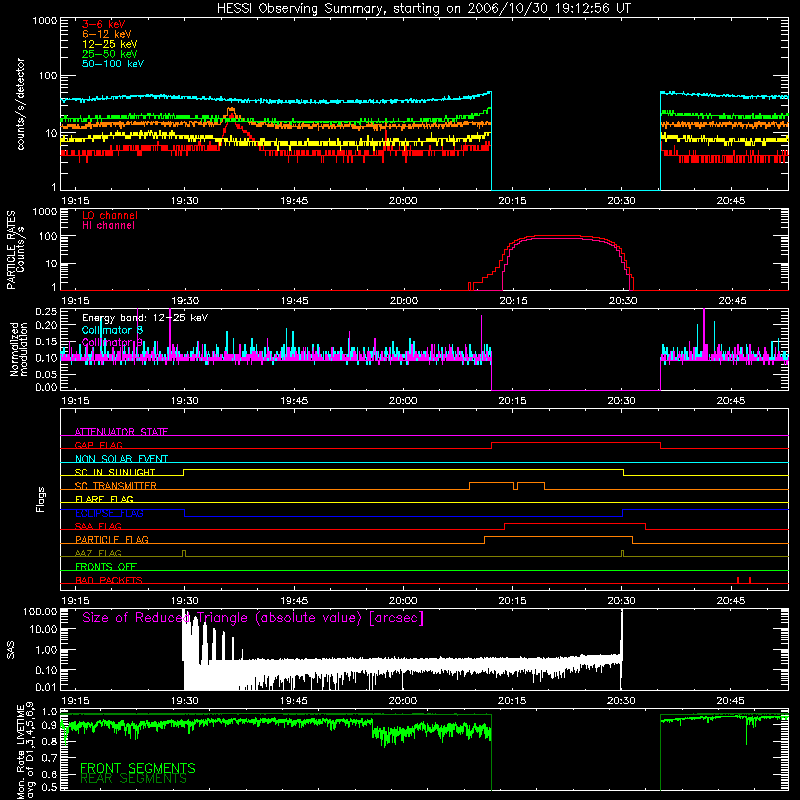Click the SC_TRANSMITTER flag label
Image resolution: width=800 pixels, height=800 pixels.
[x=115, y=486]
